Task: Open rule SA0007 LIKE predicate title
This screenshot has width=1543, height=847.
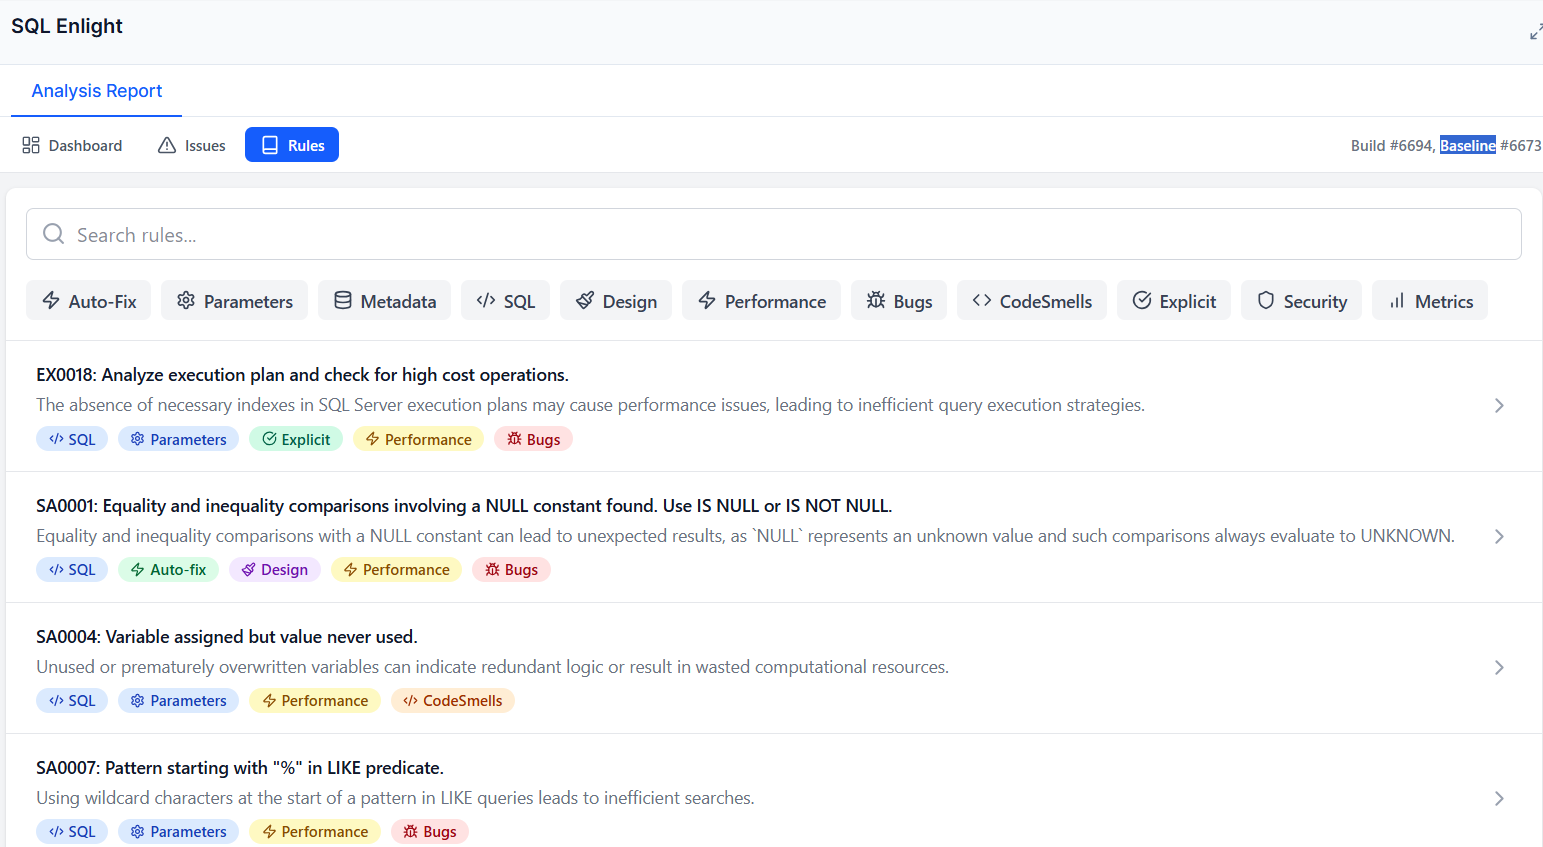Action: point(240,768)
